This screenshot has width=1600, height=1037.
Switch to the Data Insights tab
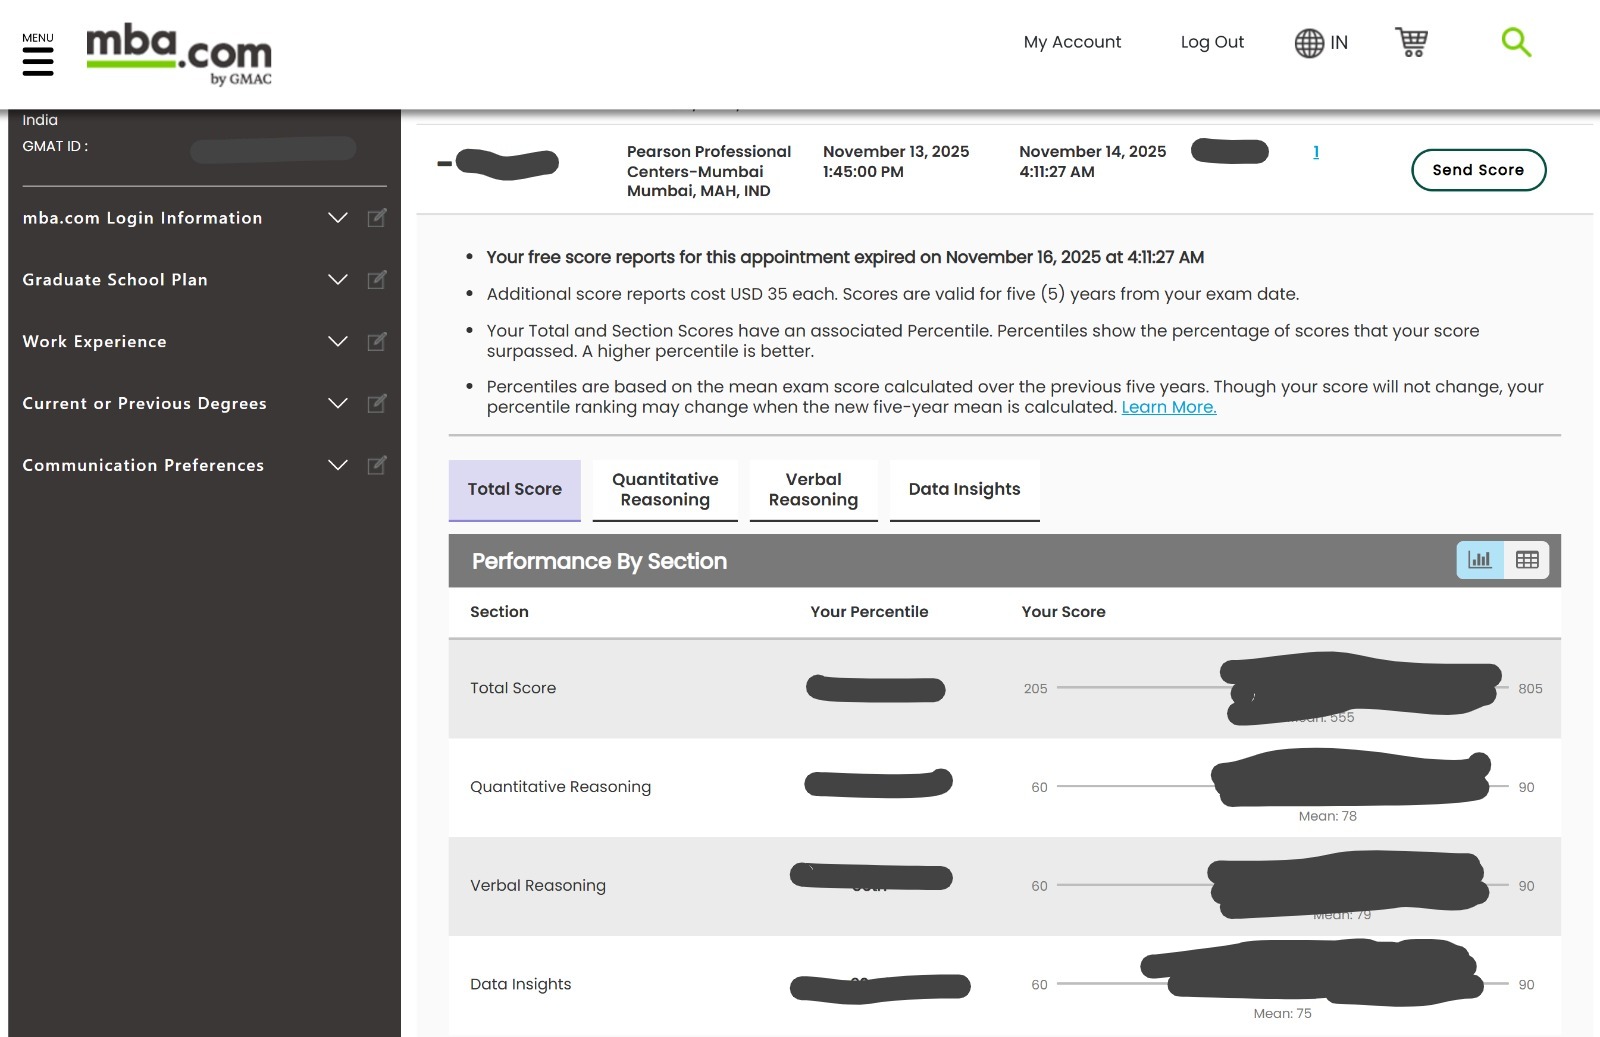point(964,490)
